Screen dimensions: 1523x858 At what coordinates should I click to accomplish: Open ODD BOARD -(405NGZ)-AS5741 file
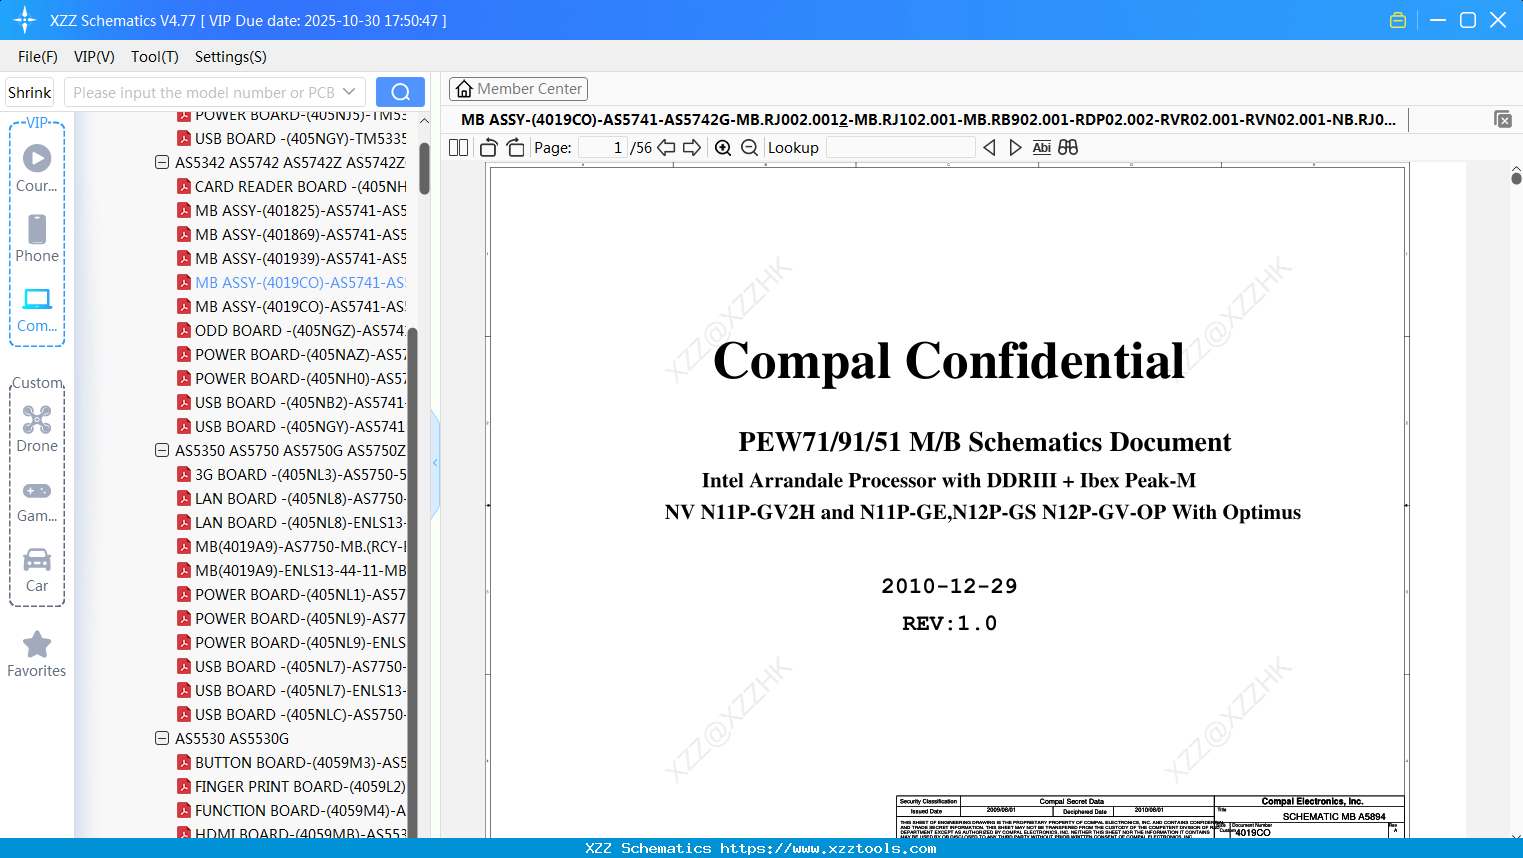[292, 330]
